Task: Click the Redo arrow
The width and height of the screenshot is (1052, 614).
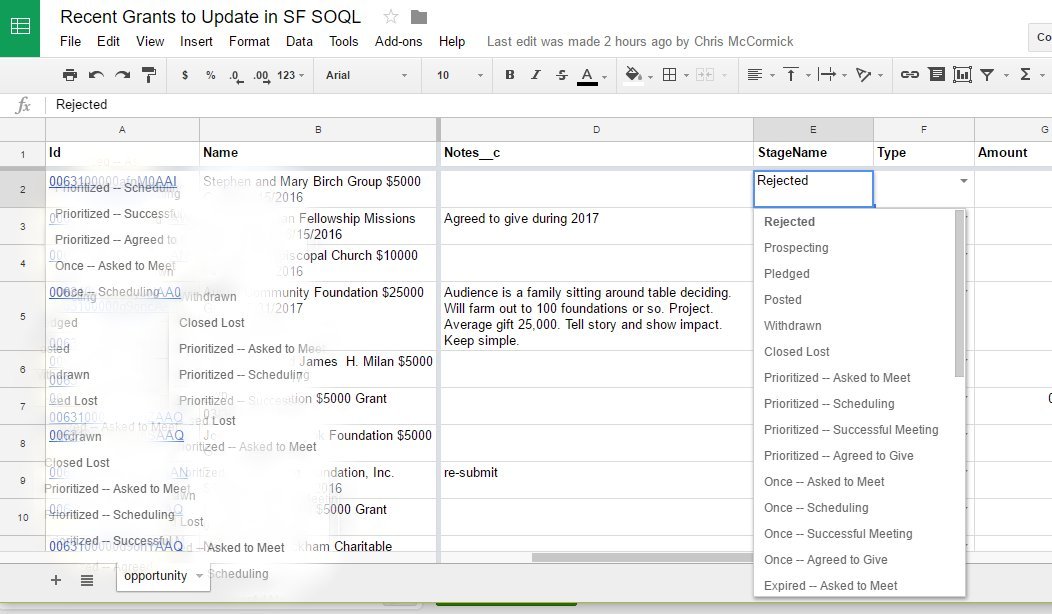Action: (x=122, y=75)
